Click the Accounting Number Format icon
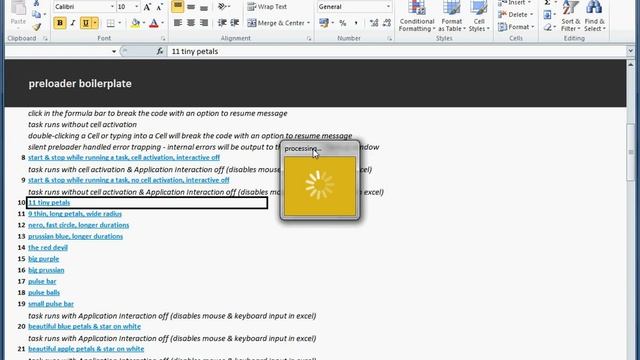640x360 pixels. [324, 23]
